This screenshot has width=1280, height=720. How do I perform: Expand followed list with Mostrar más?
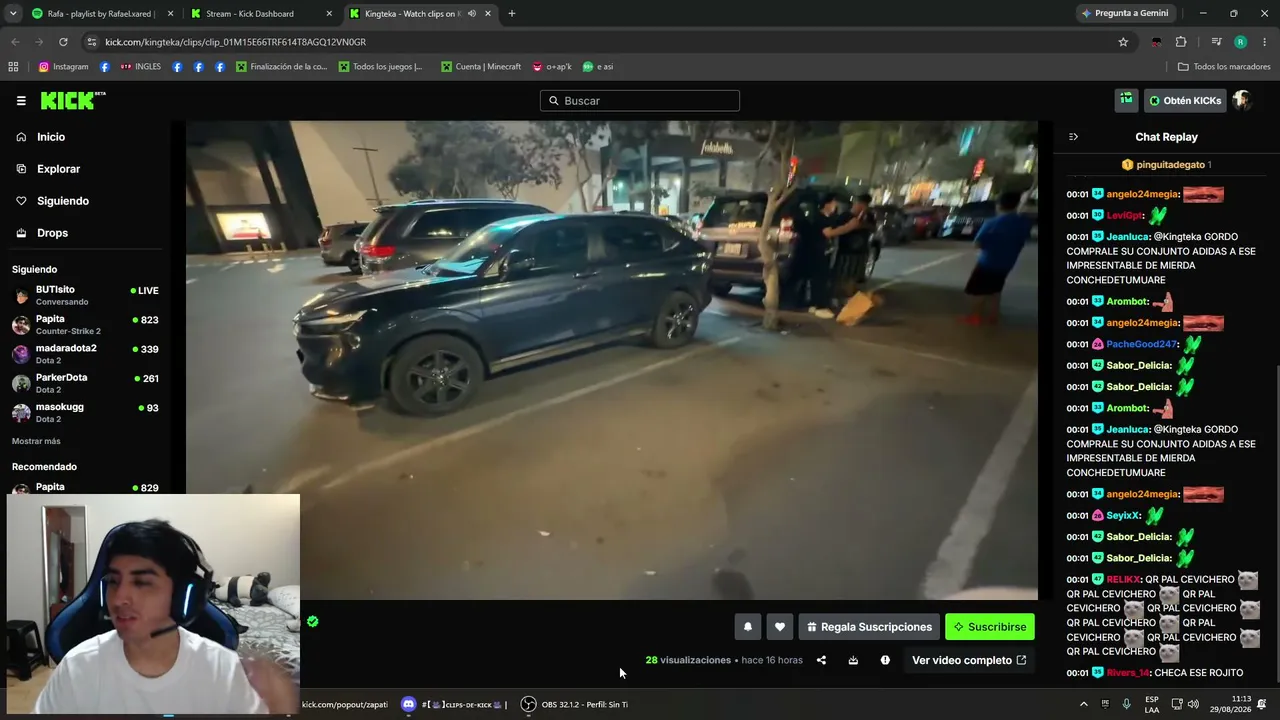36,441
